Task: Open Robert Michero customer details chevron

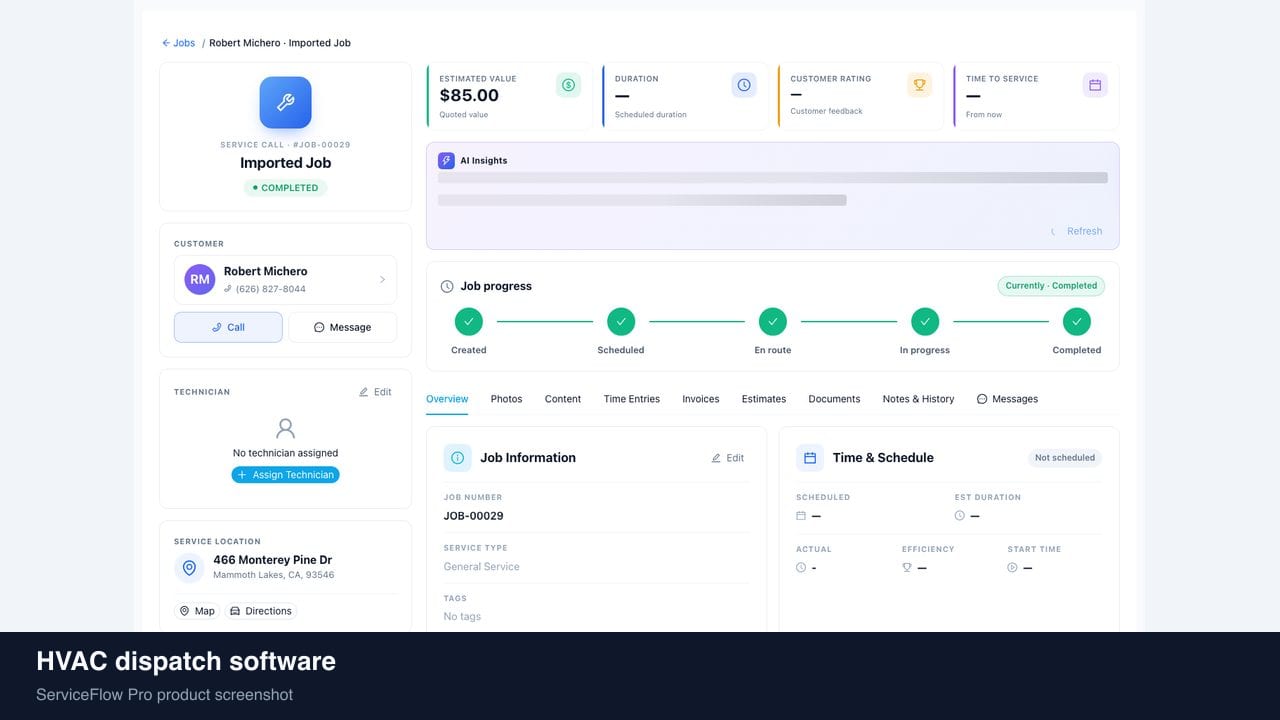Action: tap(382, 280)
